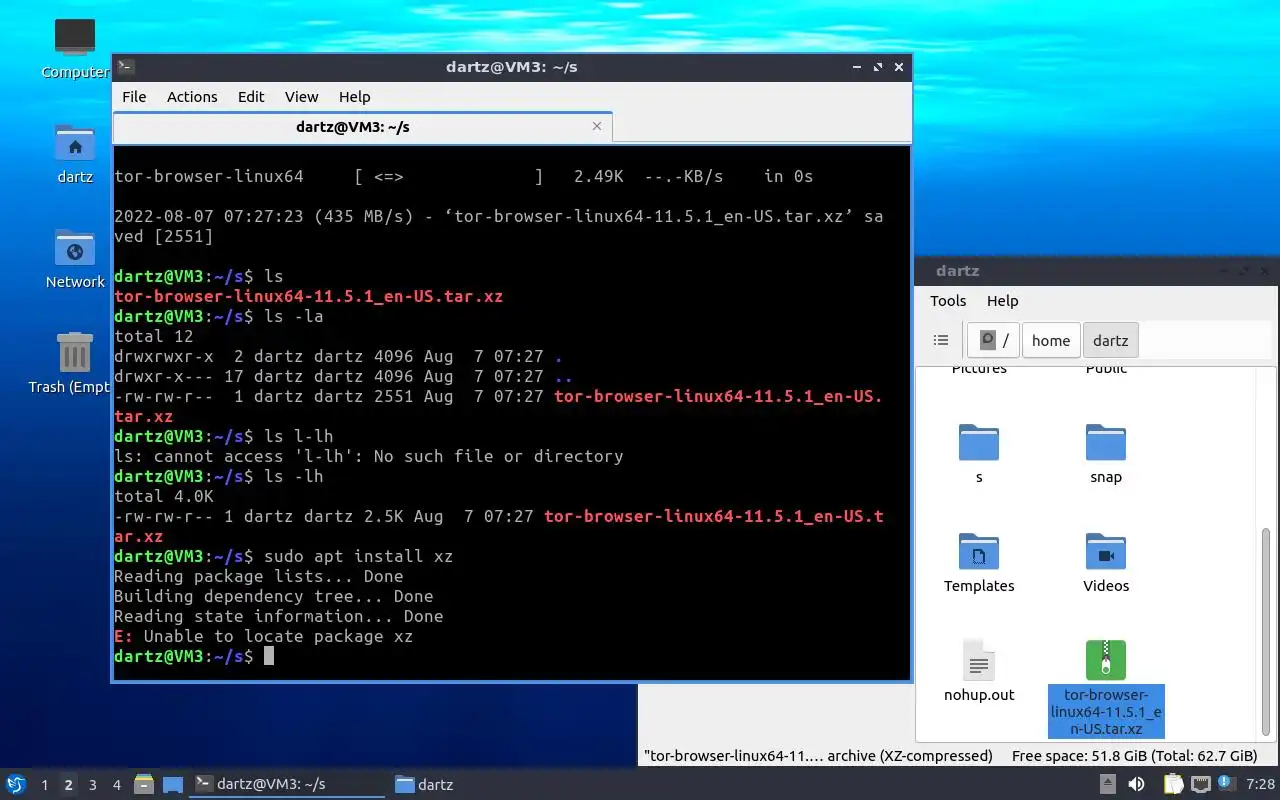Switch to workspace 3
The image size is (1280, 800).
point(92,785)
